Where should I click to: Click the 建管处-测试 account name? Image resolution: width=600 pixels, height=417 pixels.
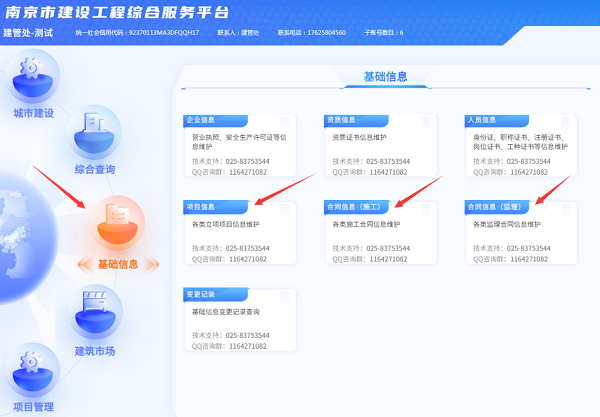pos(28,32)
